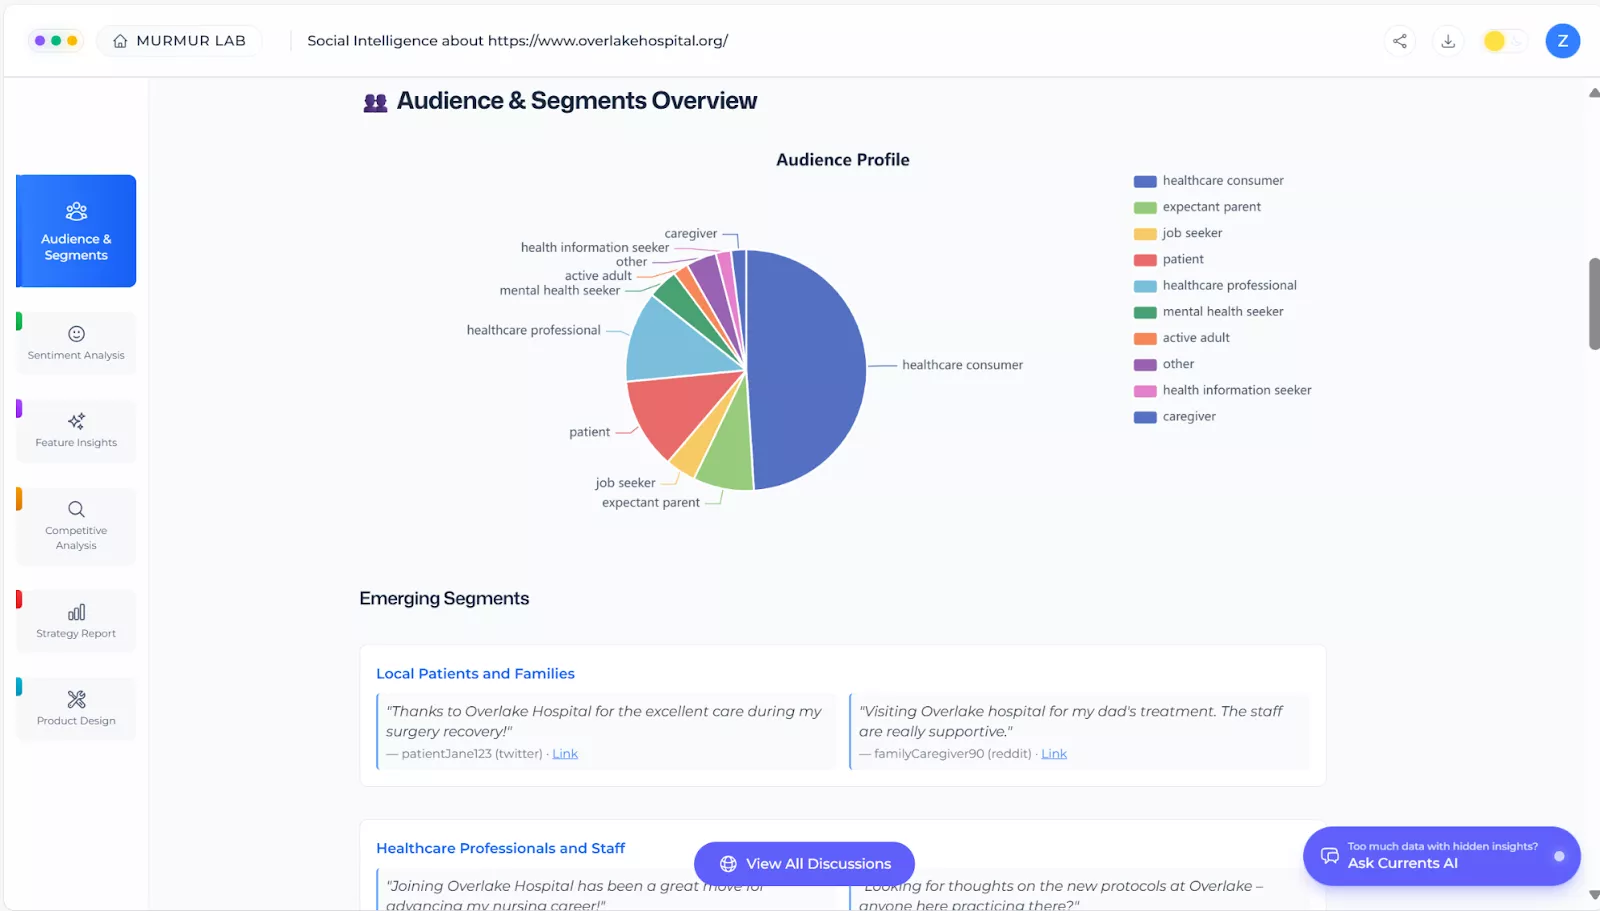The height and width of the screenshot is (911, 1600).
Task: Open the Sentiment Analysis section
Action: coord(76,343)
